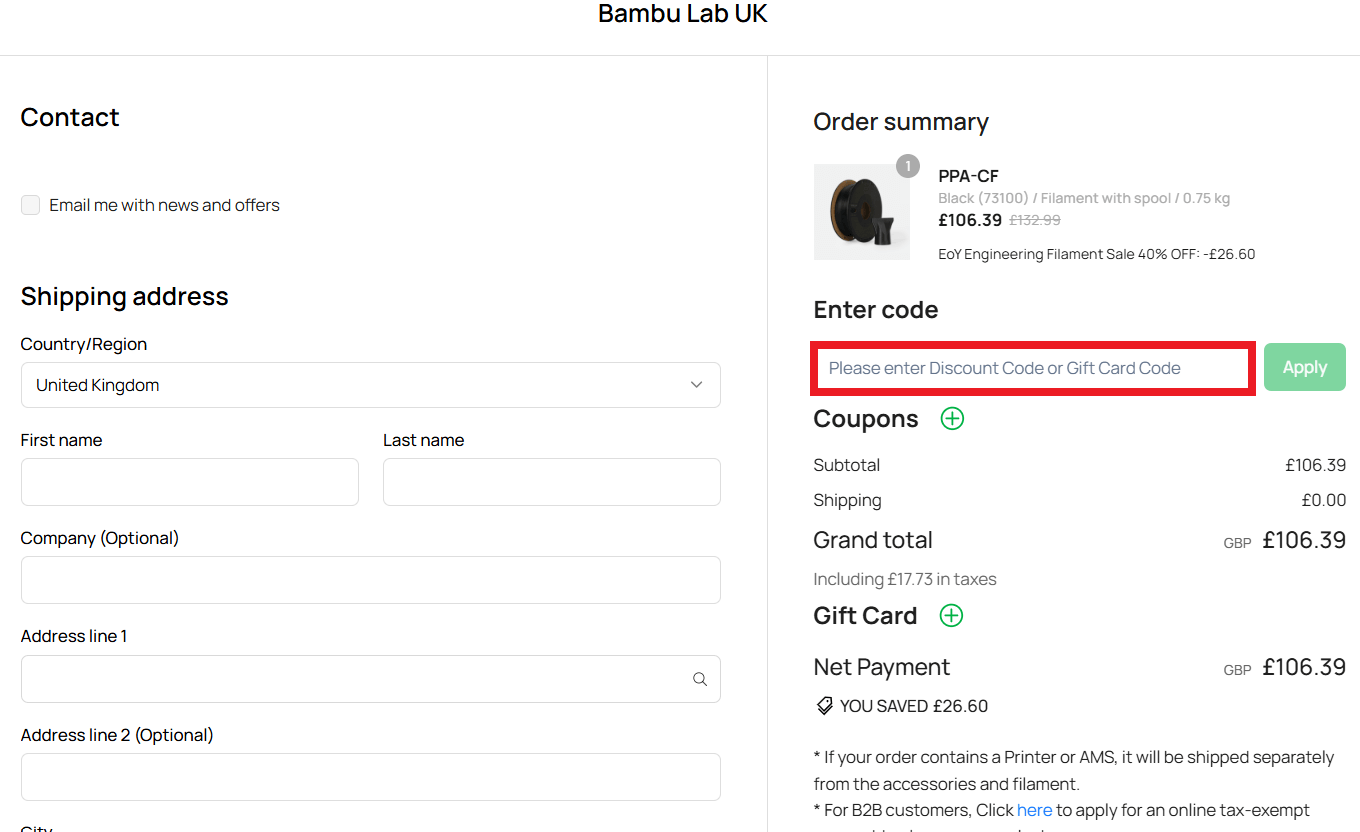Click the PPA-CF product name link
Screen dimensions: 1360x832
[x=968, y=175]
